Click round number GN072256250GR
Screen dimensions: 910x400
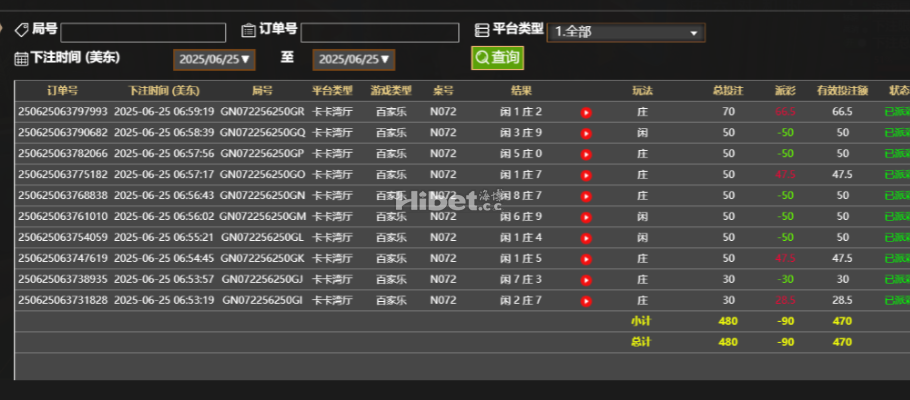262,111
